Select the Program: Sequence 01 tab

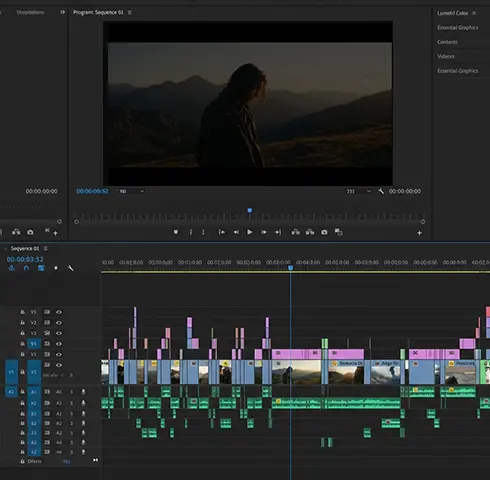(98, 12)
